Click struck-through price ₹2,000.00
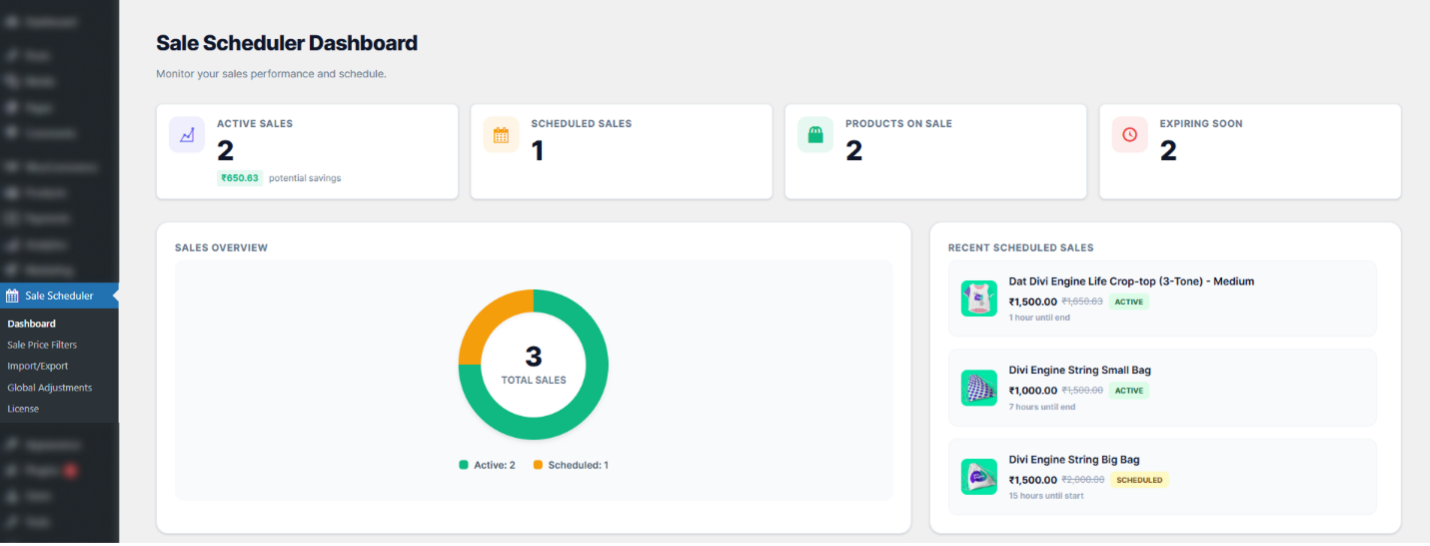 coord(1083,480)
